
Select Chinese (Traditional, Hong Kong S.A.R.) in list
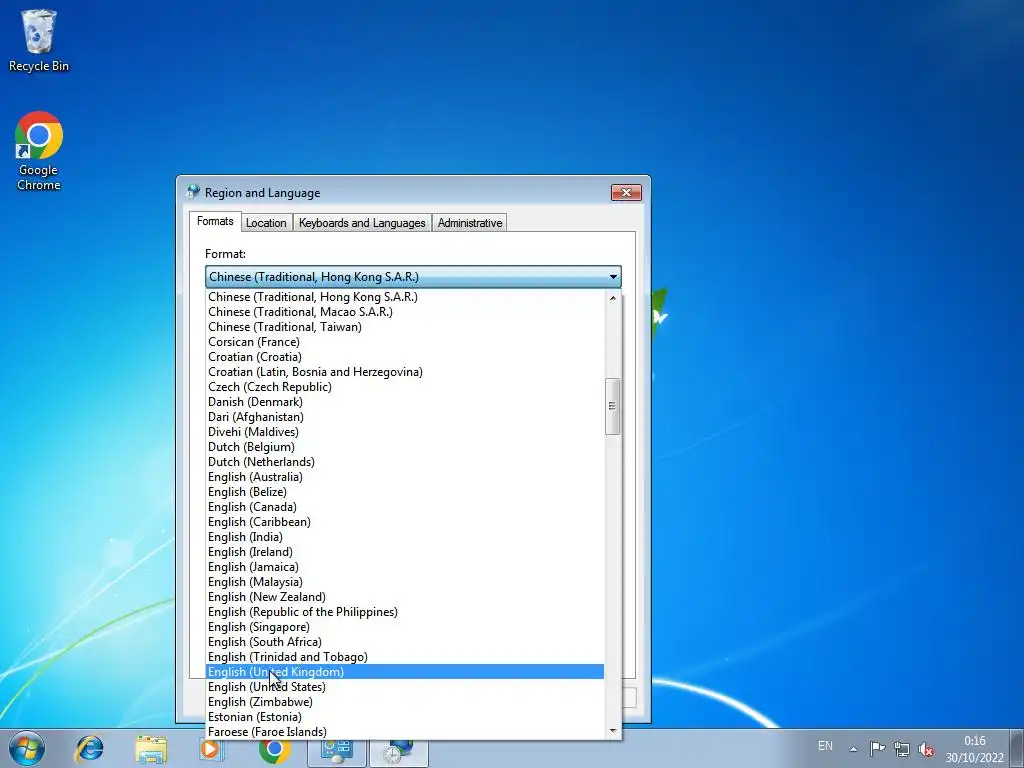click(405, 296)
